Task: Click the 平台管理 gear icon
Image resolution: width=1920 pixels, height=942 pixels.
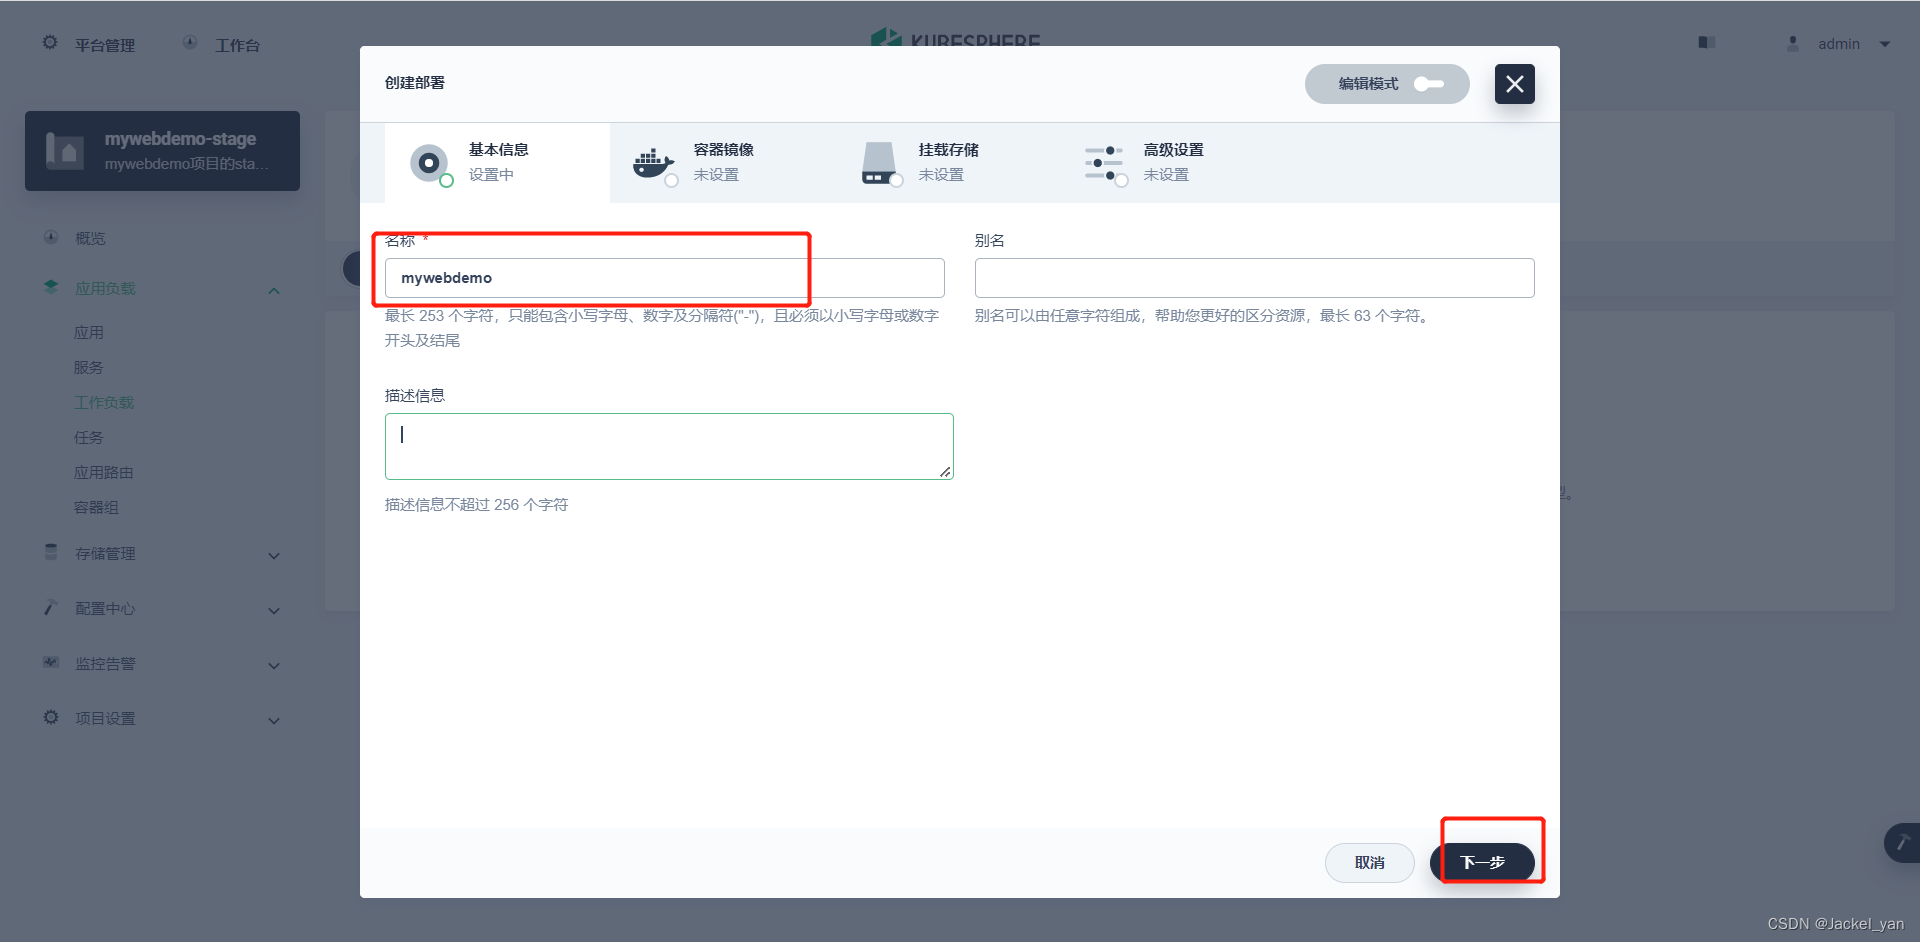Action: click(50, 43)
